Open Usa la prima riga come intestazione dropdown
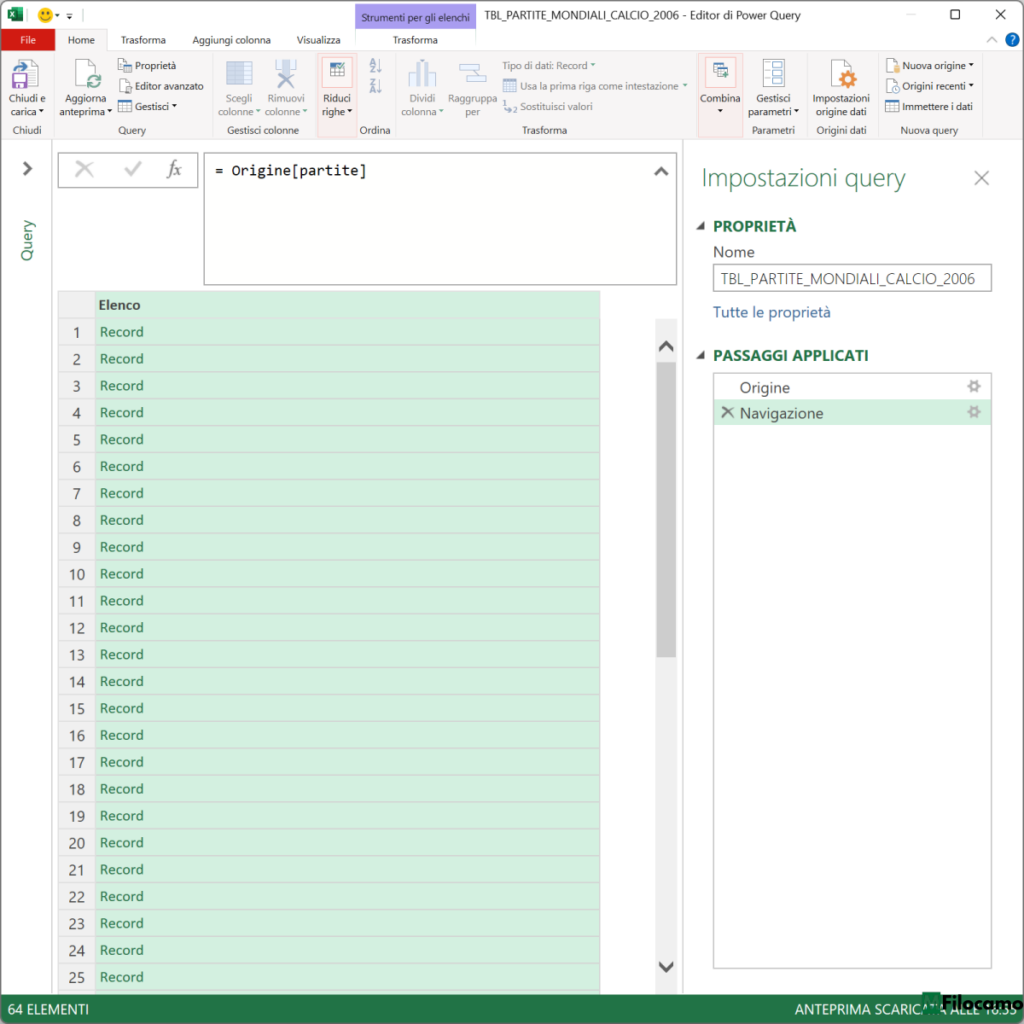 point(595,86)
